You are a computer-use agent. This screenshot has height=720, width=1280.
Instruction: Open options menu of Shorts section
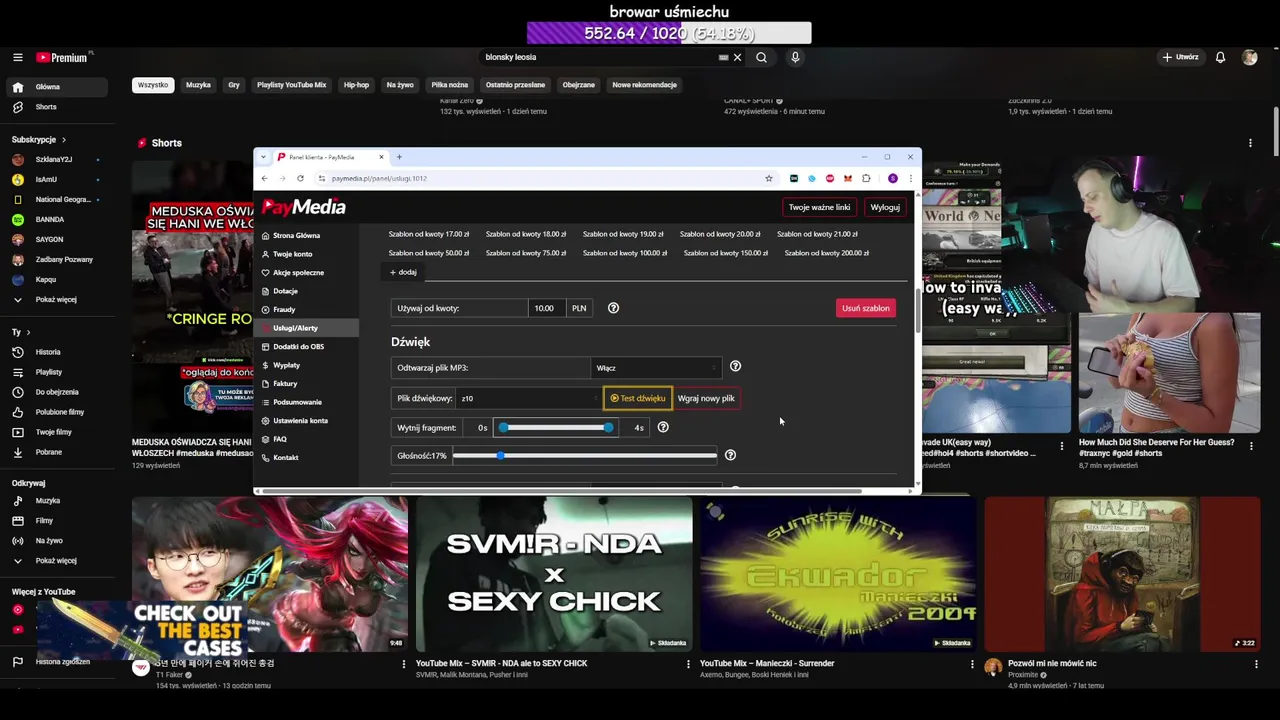1250,143
